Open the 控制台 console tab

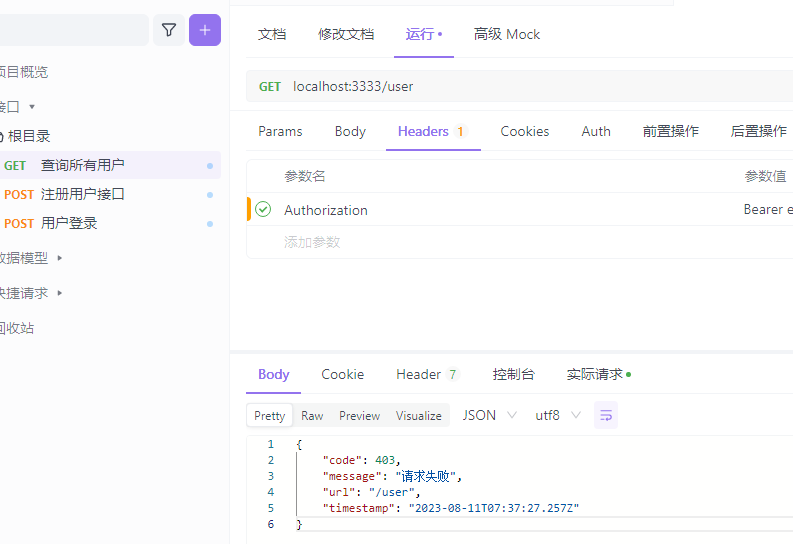point(513,375)
